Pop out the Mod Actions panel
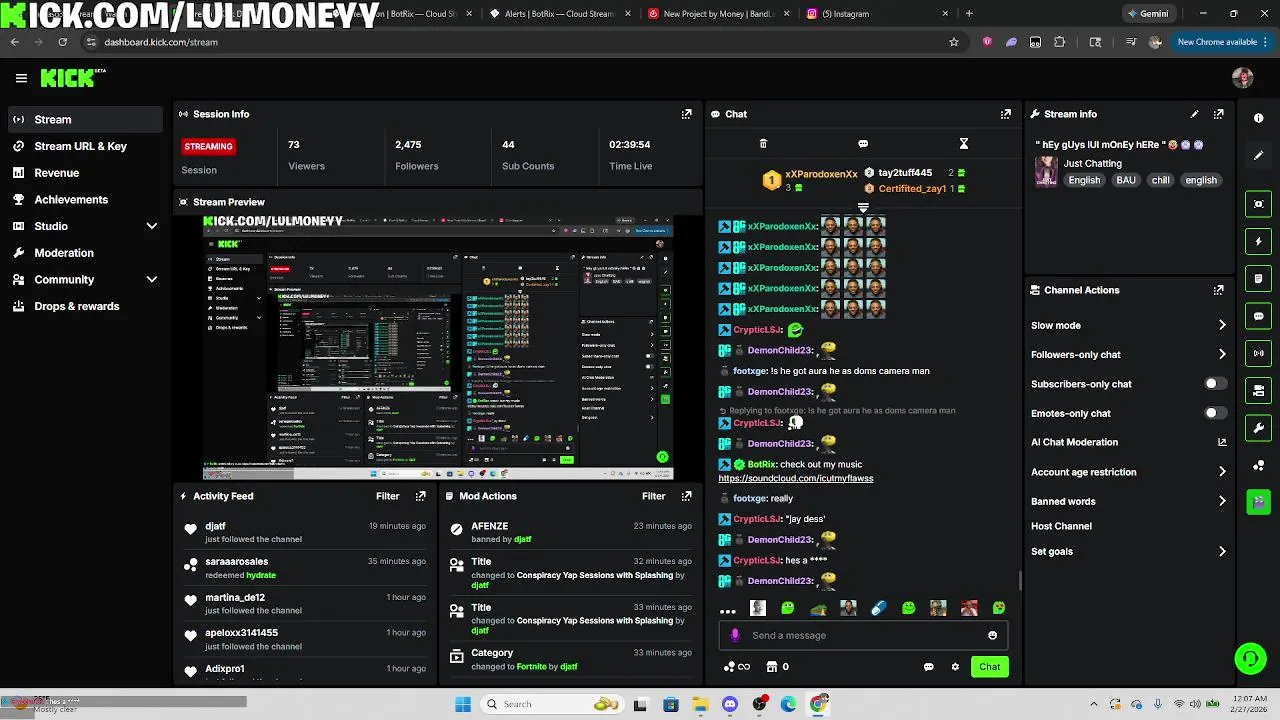The width and height of the screenshot is (1280, 720). (686, 496)
